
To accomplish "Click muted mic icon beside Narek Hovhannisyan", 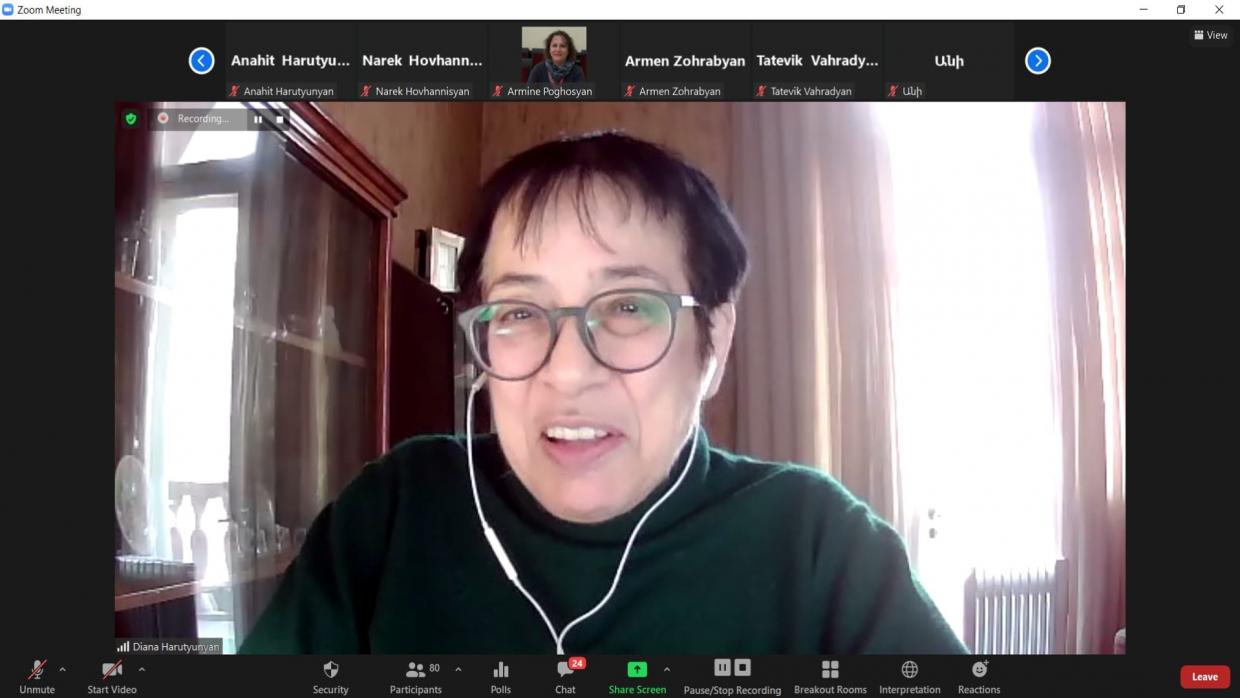I will tap(366, 91).
